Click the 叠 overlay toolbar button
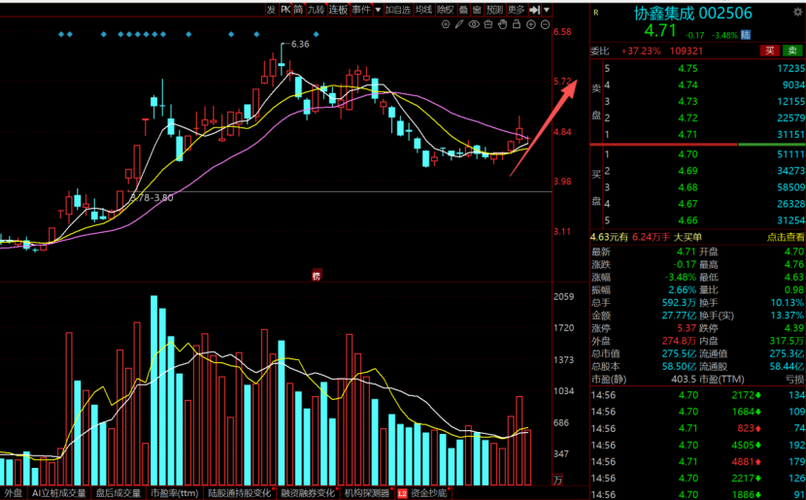The image size is (806, 500). 464,9
